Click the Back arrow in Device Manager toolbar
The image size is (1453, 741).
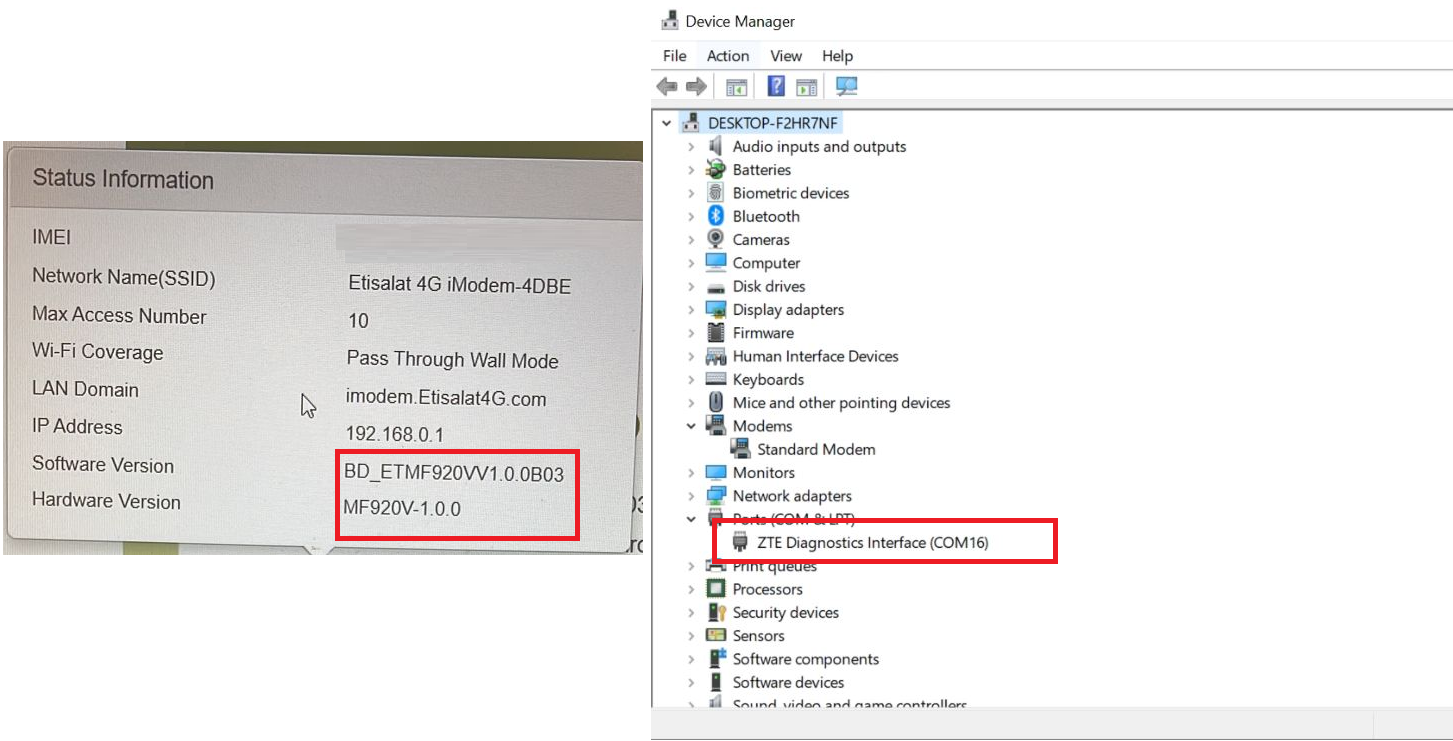(x=667, y=87)
